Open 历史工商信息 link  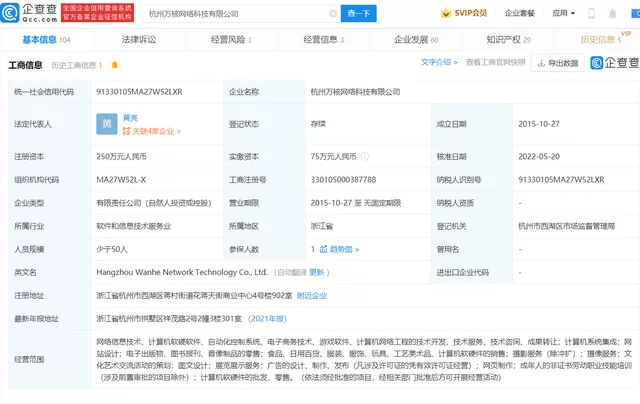(76, 65)
